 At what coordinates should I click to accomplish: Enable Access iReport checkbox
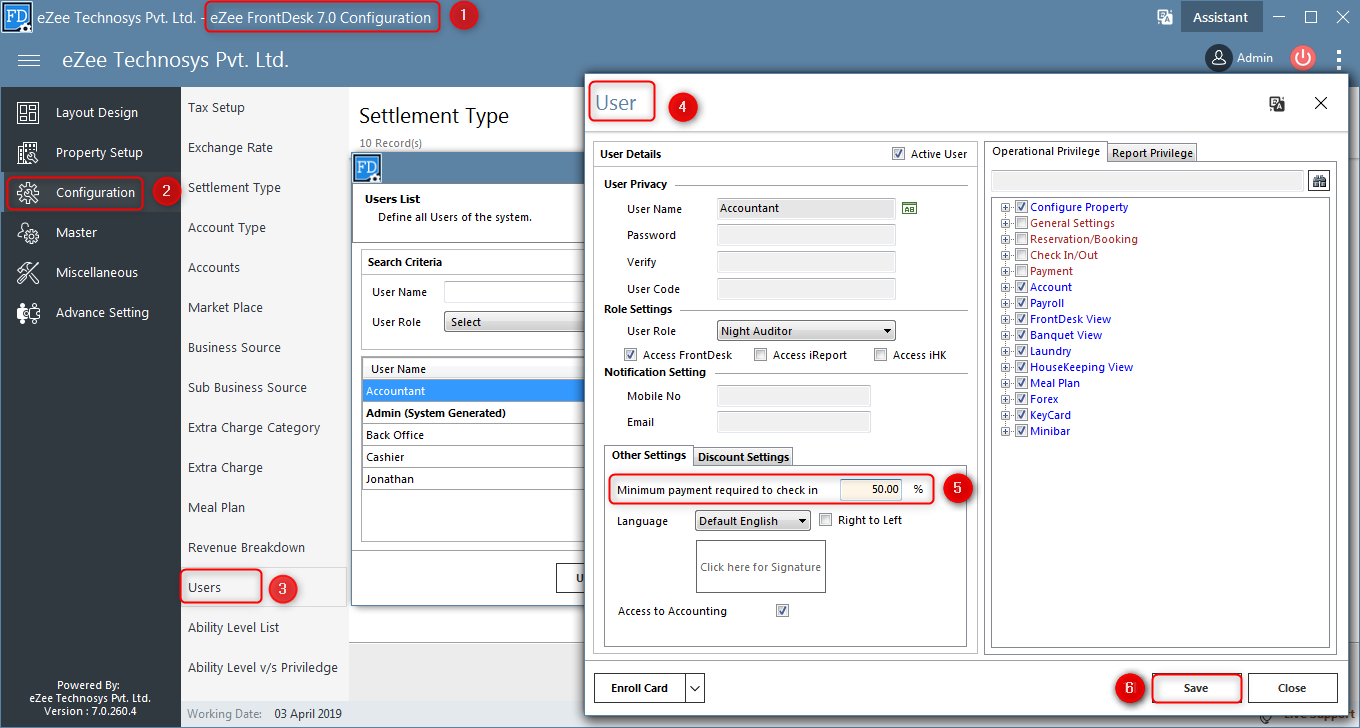(x=760, y=355)
